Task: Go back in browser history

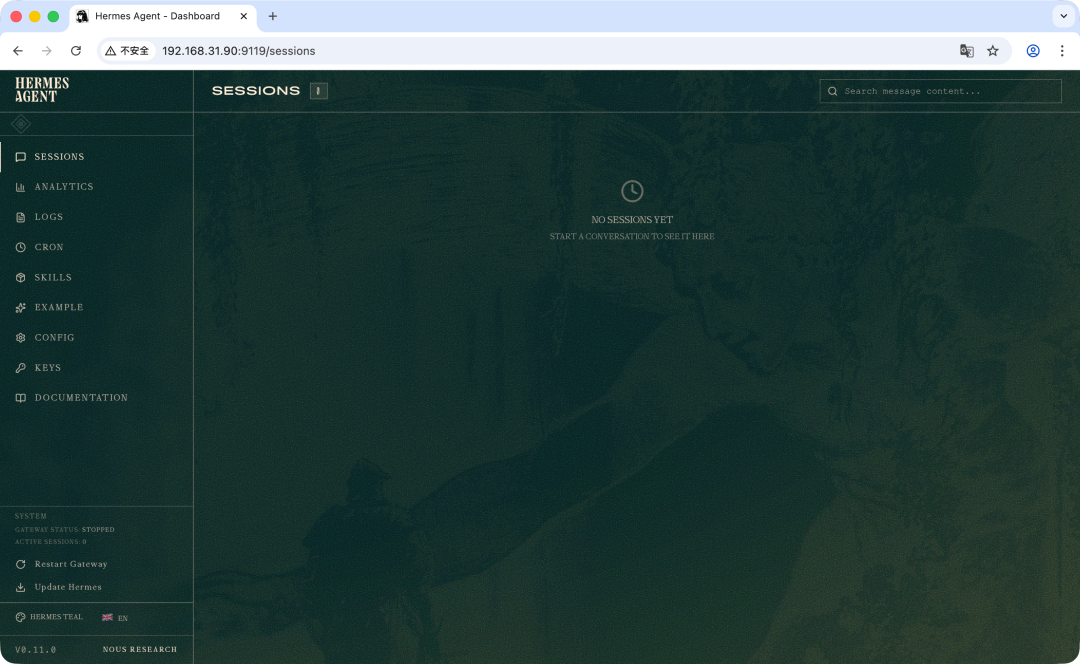Action: (x=18, y=51)
